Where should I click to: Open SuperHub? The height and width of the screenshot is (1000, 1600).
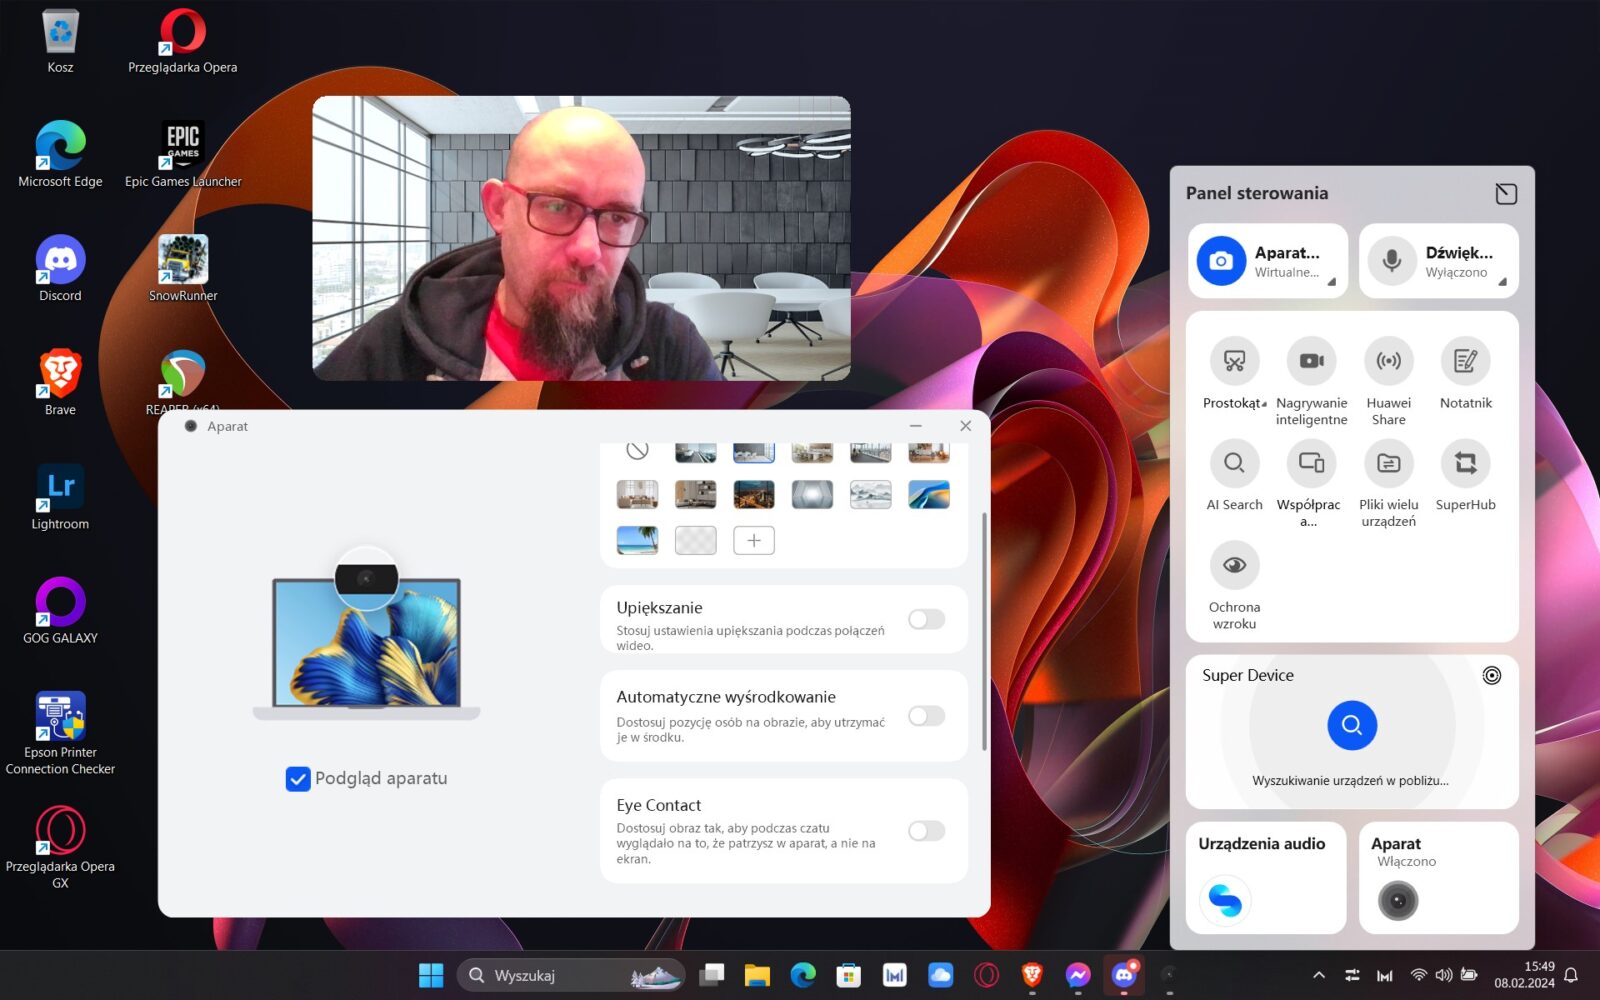(1465, 463)
